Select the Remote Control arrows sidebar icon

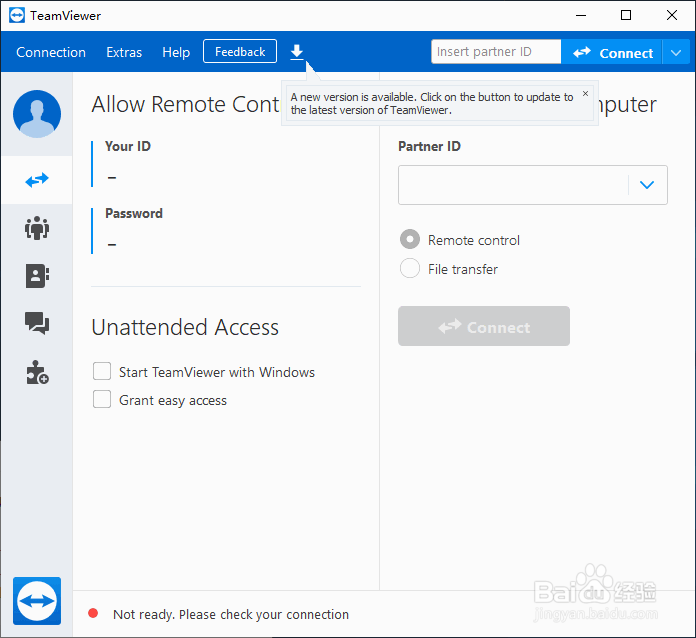[37, 180]
